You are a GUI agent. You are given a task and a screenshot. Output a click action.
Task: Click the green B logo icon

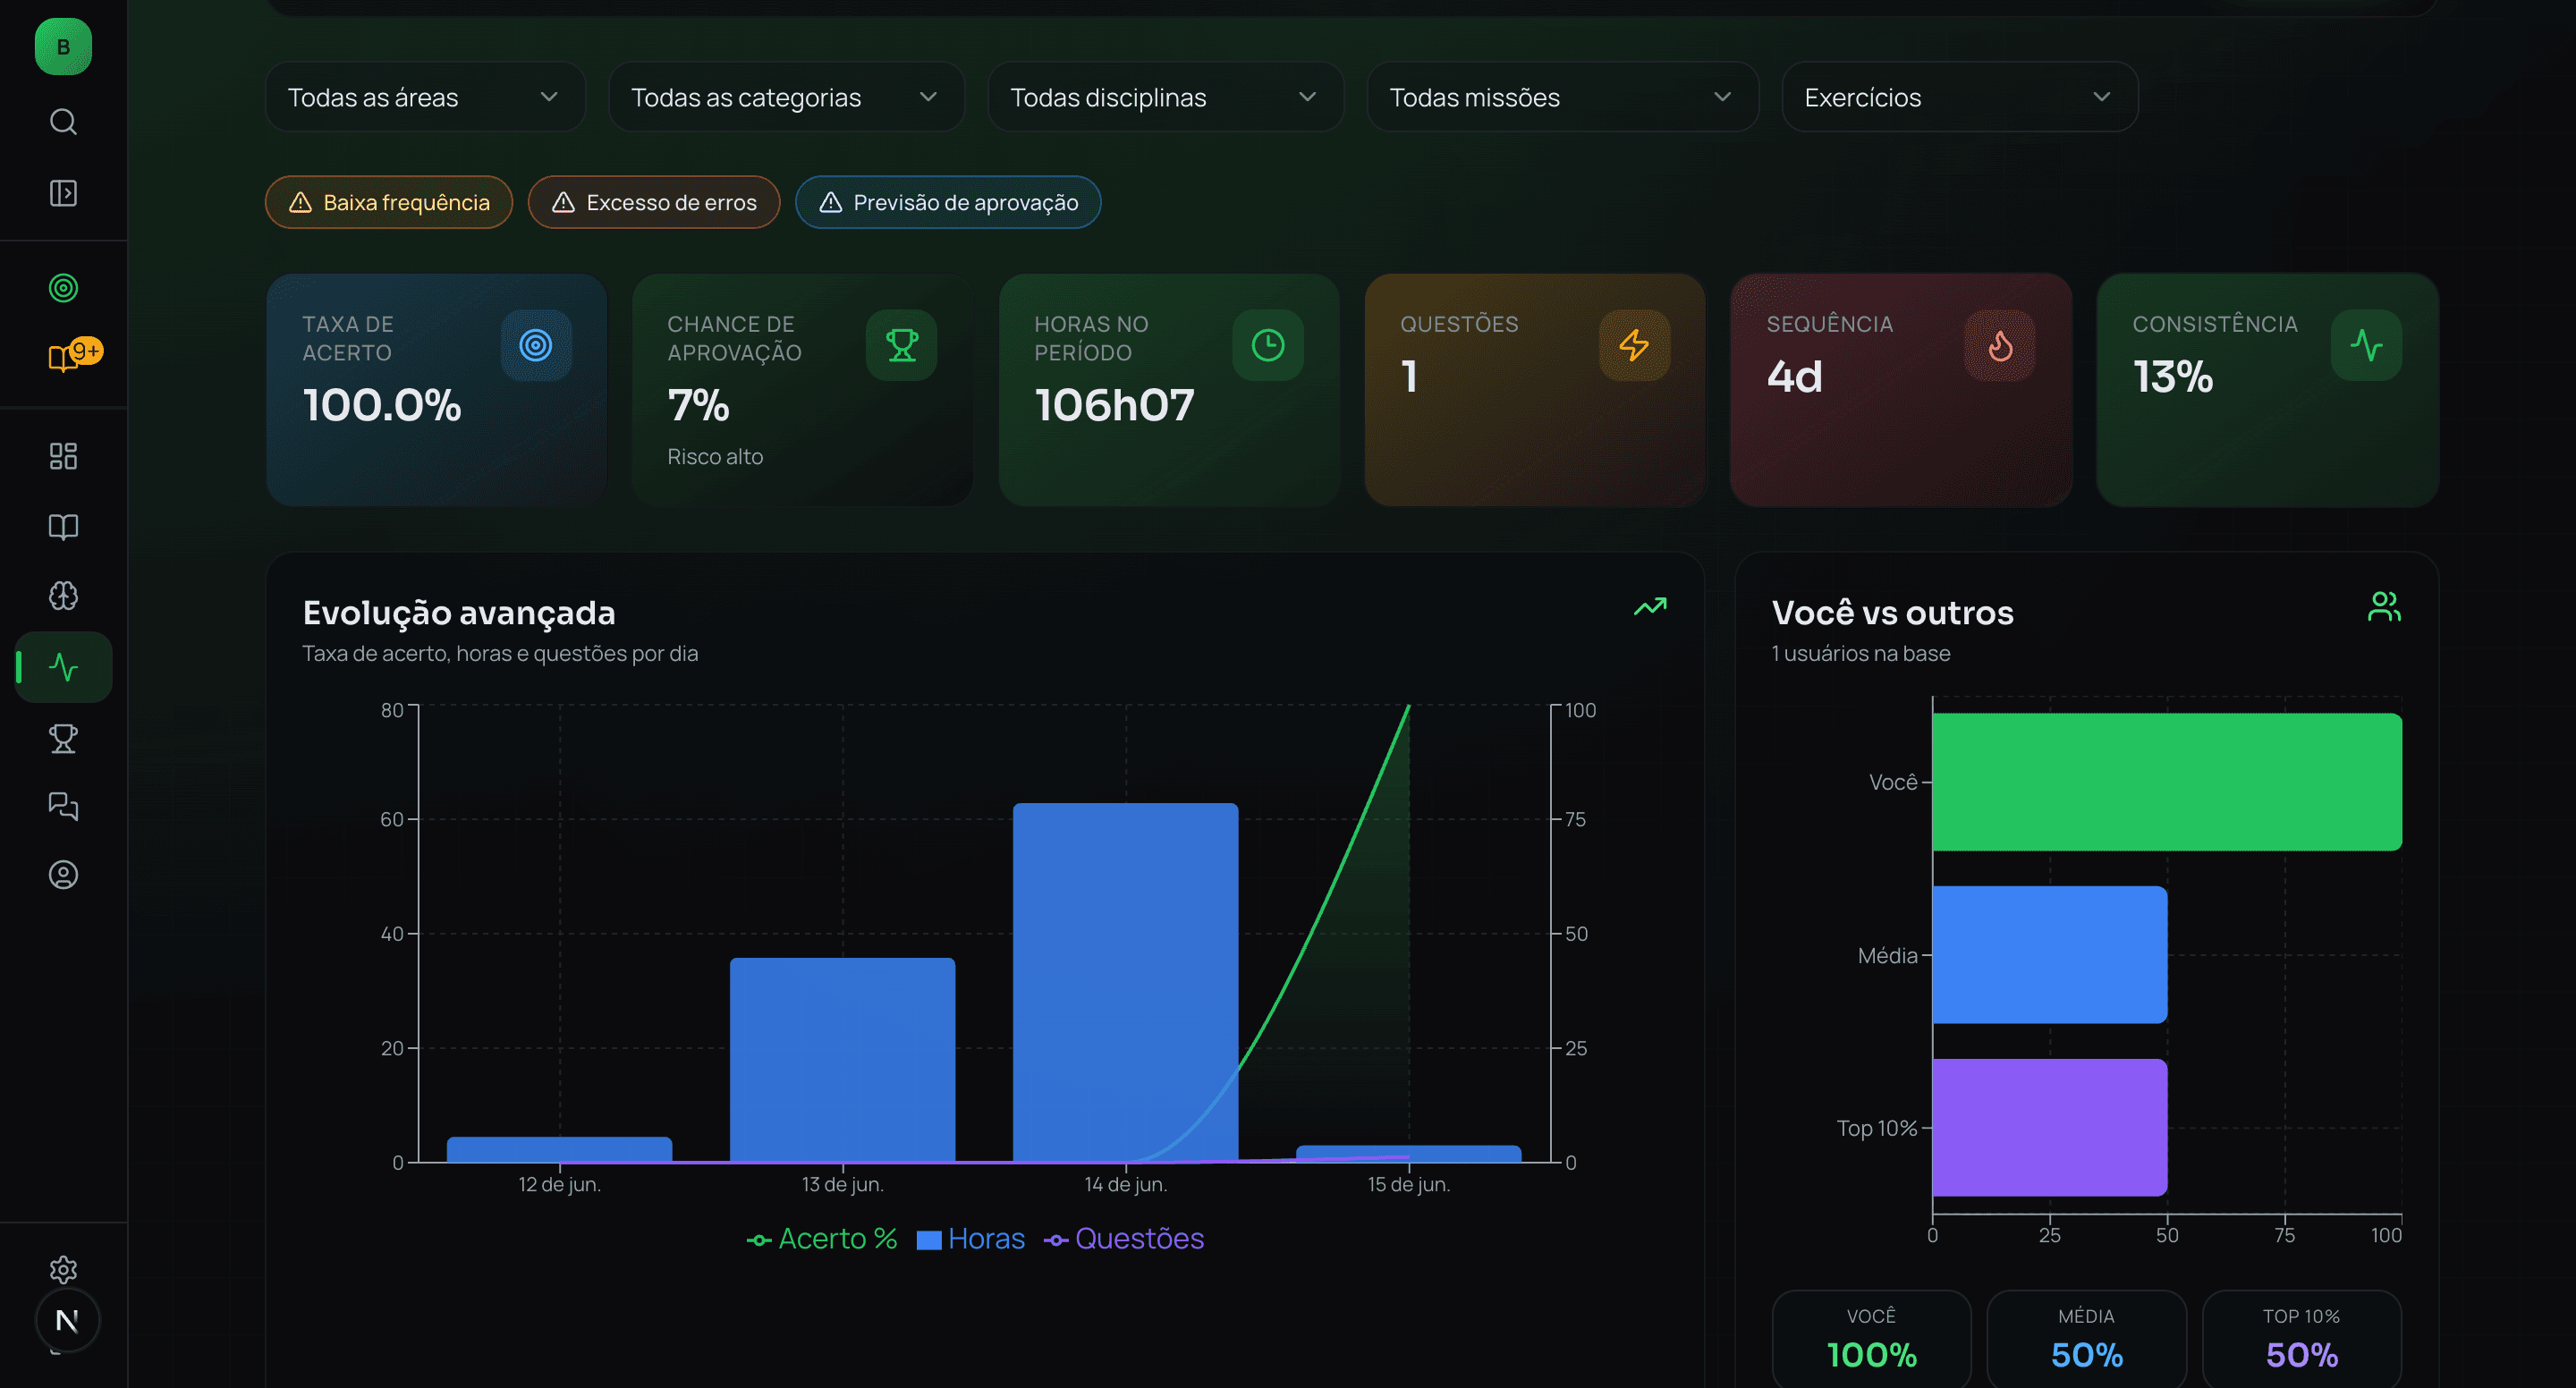coord(63,47)
